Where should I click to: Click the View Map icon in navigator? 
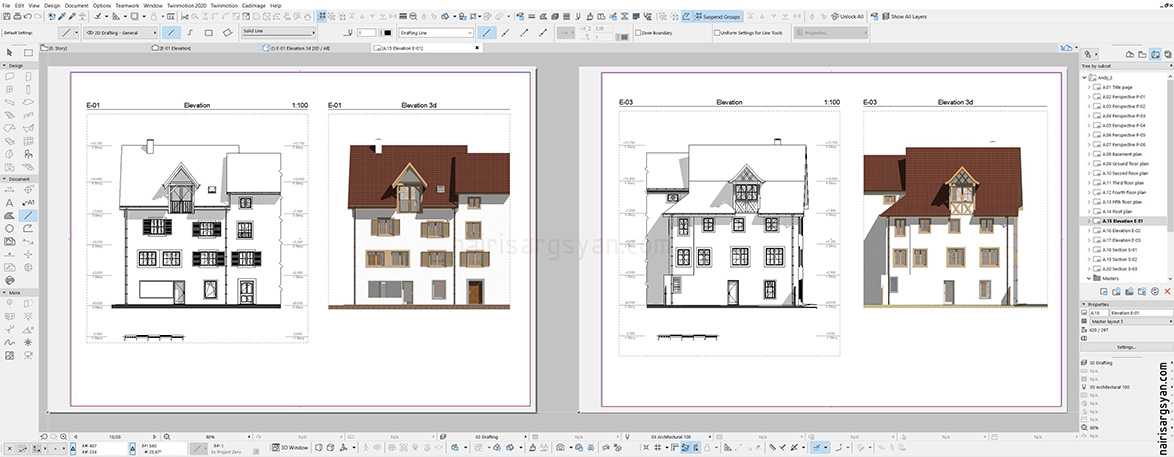click(1143, 55)
